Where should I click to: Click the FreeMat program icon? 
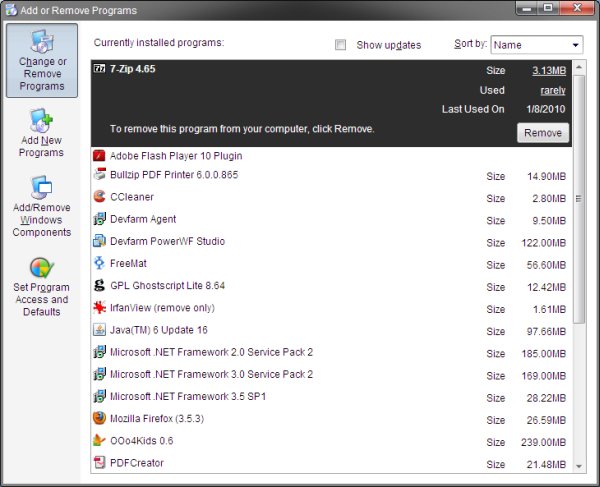tap(99, 263)
